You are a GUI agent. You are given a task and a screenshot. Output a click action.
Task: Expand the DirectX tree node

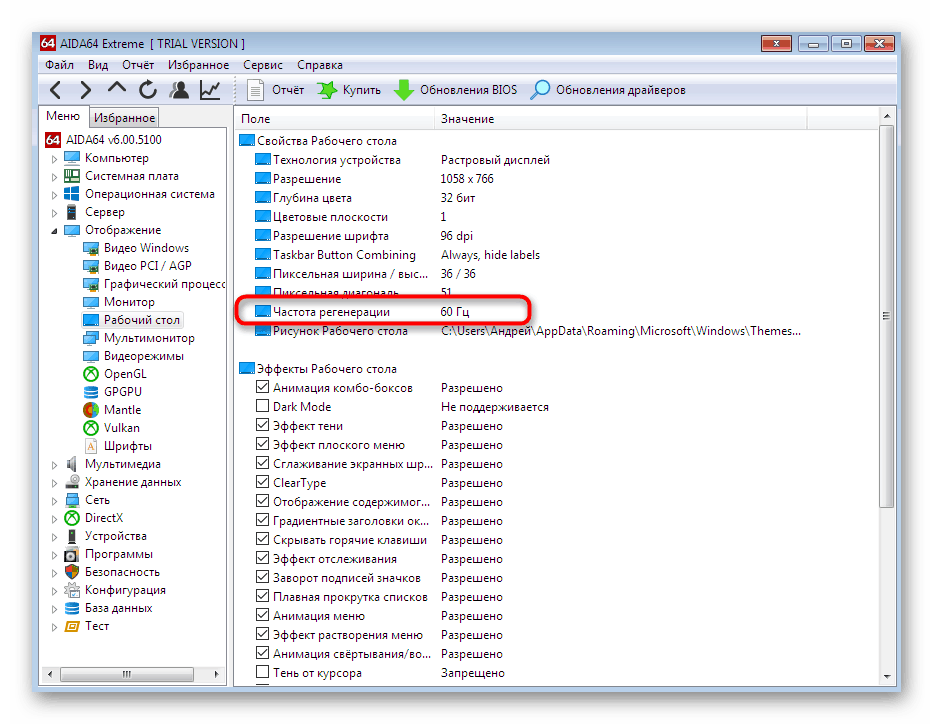click(x=54, y=519)
